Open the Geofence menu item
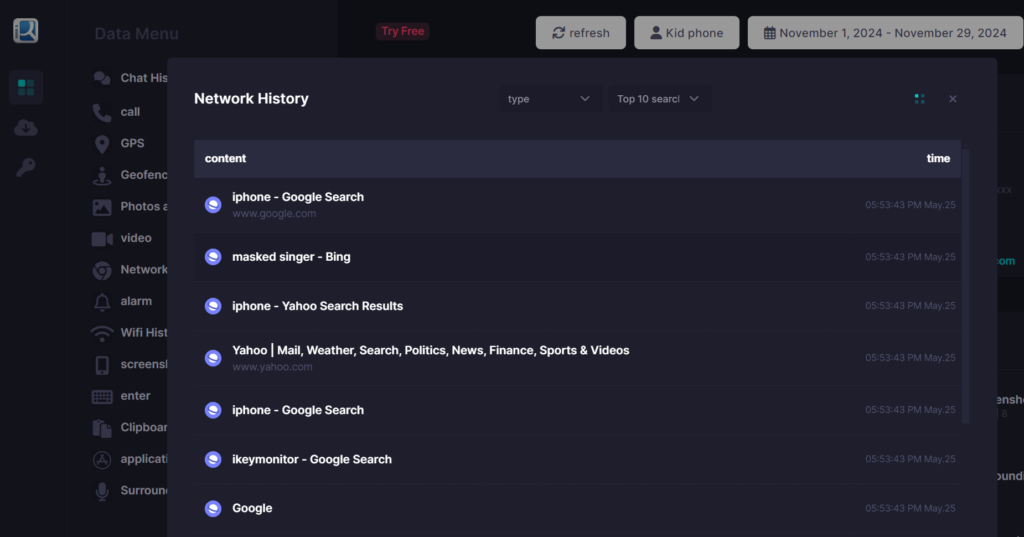The width and height of the screenshot is (1024, 537). point(130,175)
